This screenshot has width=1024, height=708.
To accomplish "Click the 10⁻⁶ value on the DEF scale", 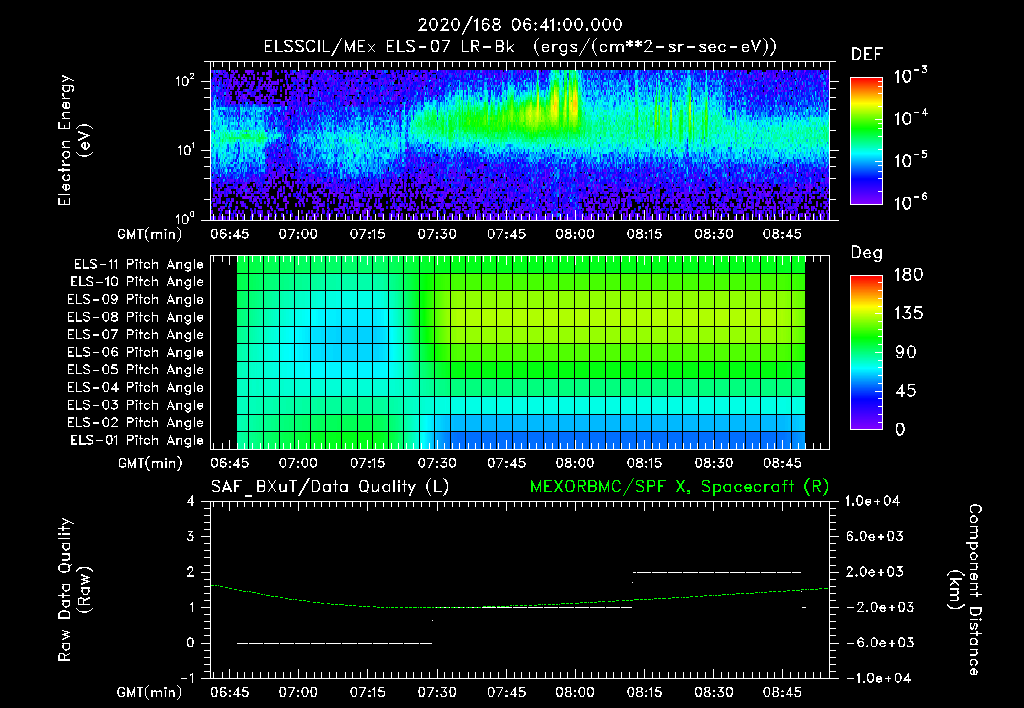I will click(910, 202).
